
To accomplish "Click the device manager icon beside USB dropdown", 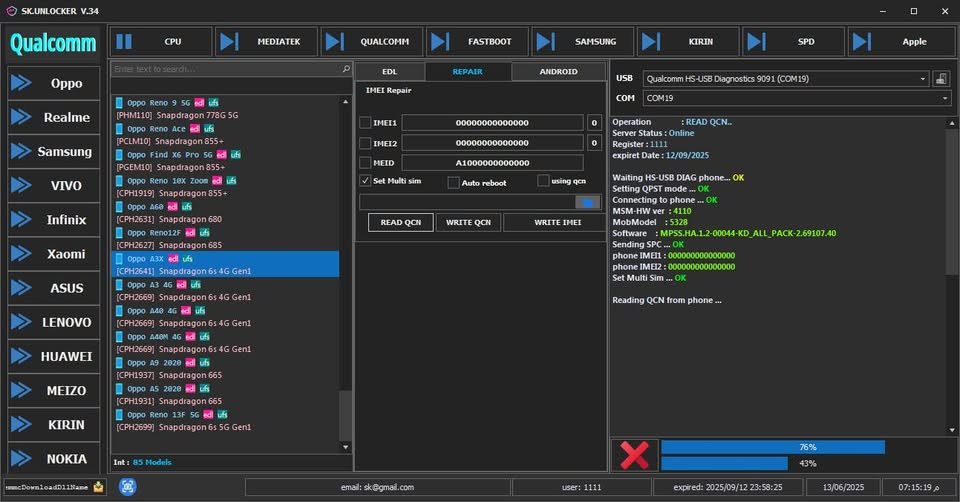I will [x=941, y=79].
